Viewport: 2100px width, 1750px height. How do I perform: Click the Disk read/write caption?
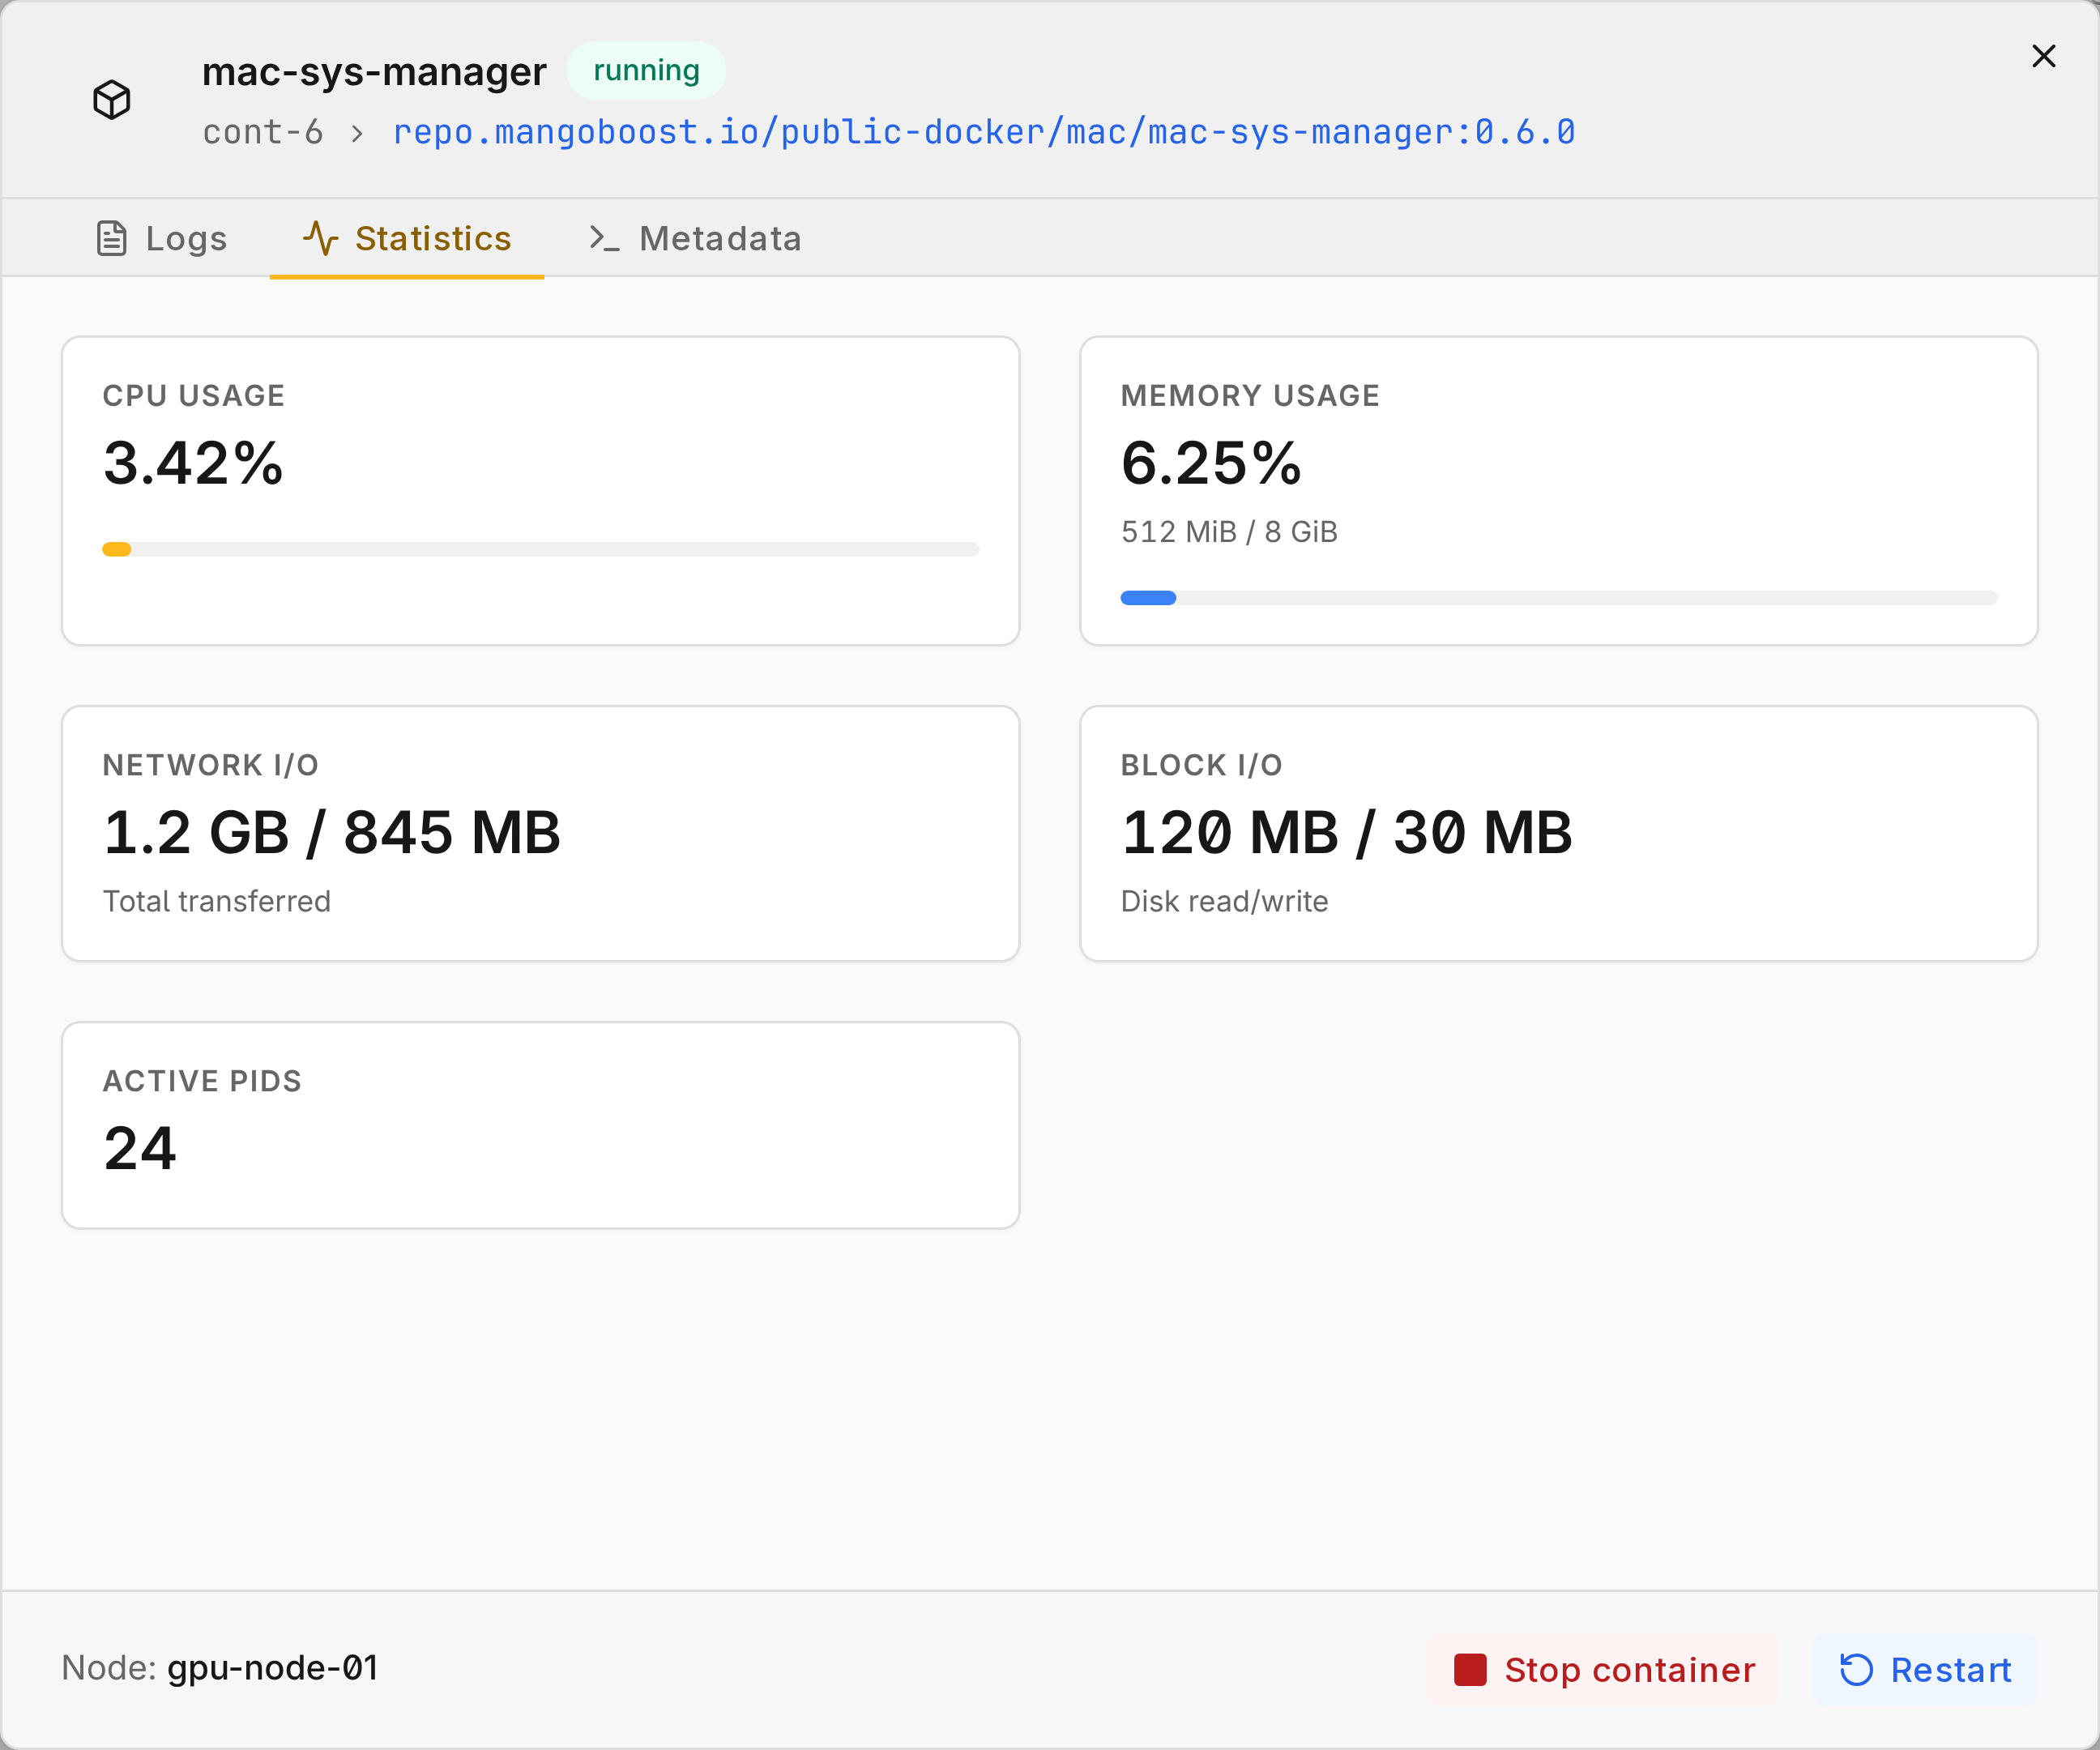tap(1225, 901)
